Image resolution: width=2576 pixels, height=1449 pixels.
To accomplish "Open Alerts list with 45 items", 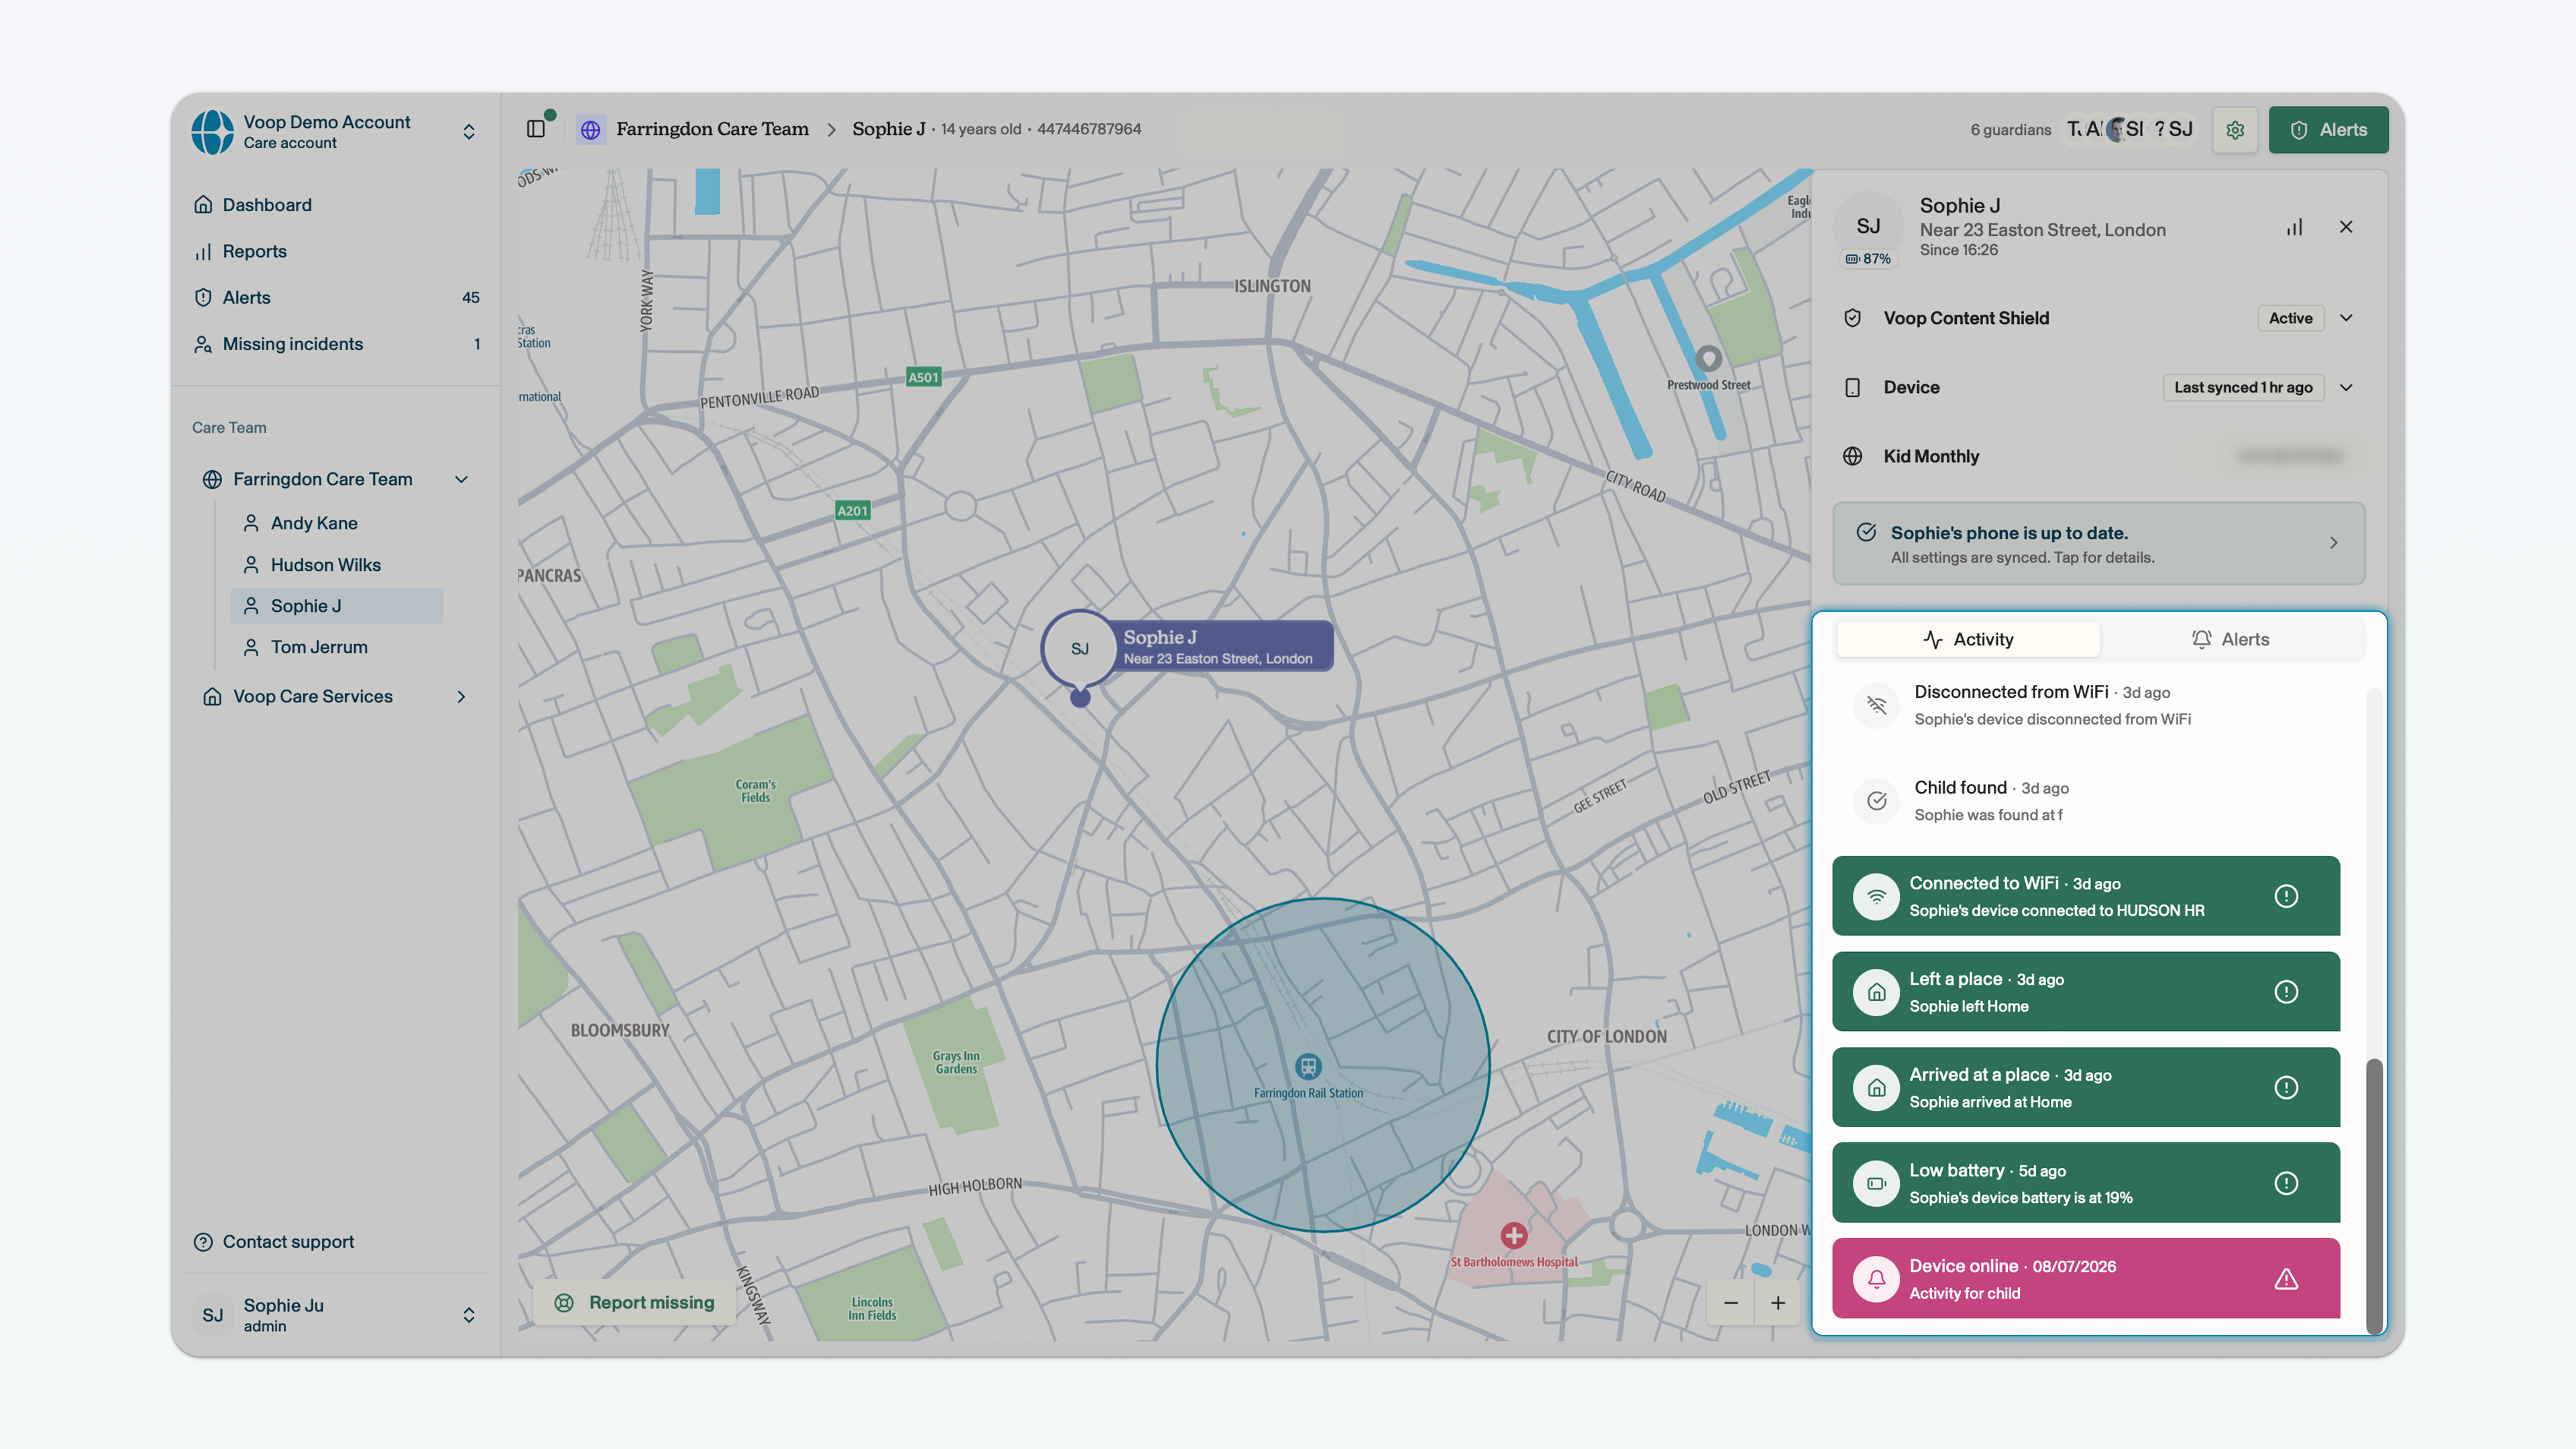I will tap(336, 297).
